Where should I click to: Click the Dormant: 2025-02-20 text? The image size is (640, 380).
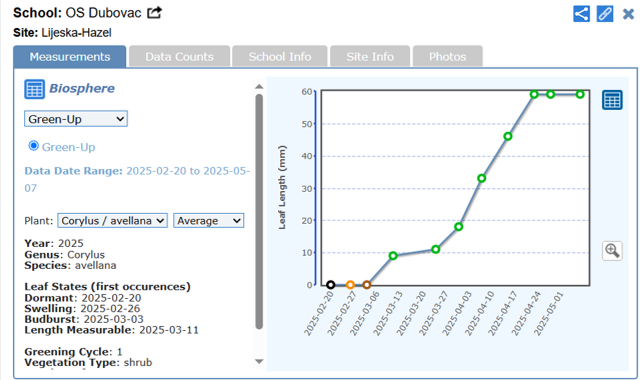83,298
